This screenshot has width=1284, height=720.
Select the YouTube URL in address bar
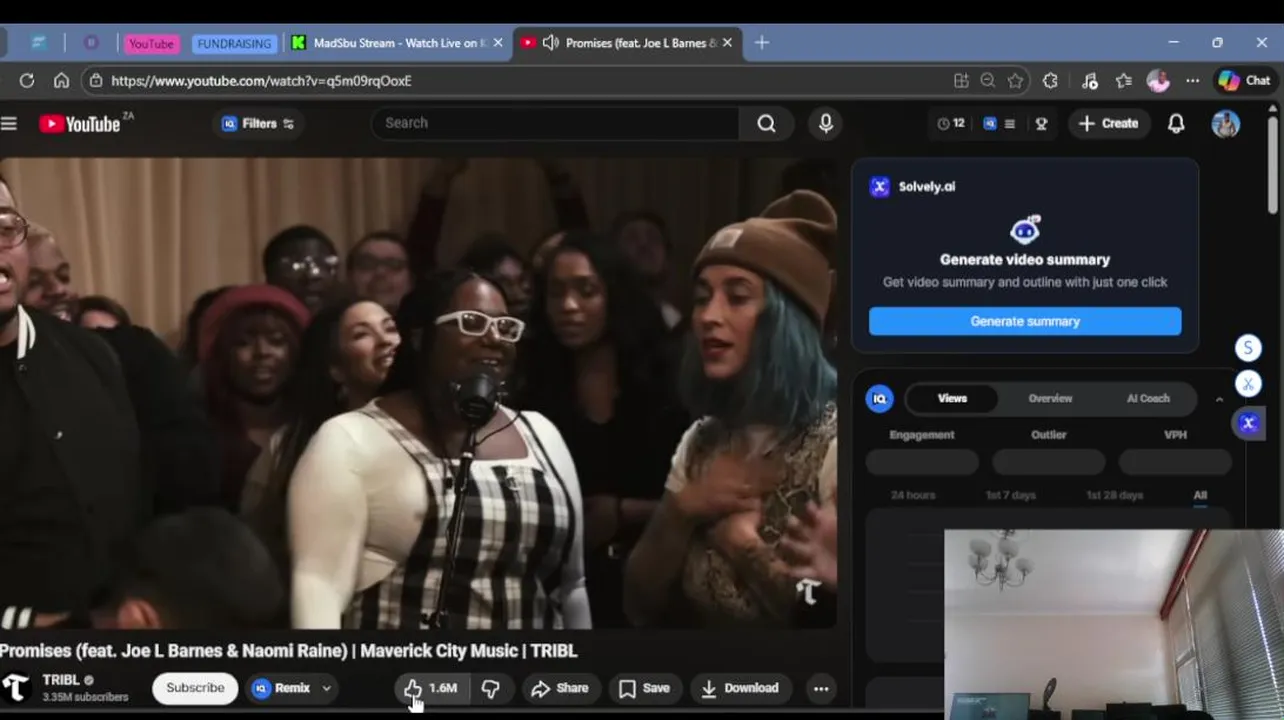coord(261,81)
